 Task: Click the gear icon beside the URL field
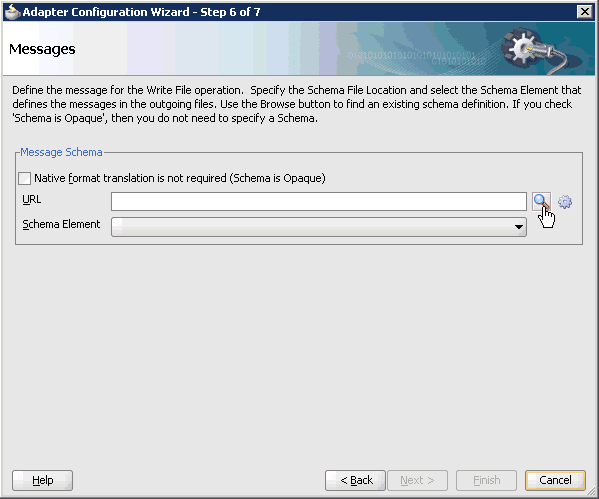pyautogui.click(x=565, y=202)
